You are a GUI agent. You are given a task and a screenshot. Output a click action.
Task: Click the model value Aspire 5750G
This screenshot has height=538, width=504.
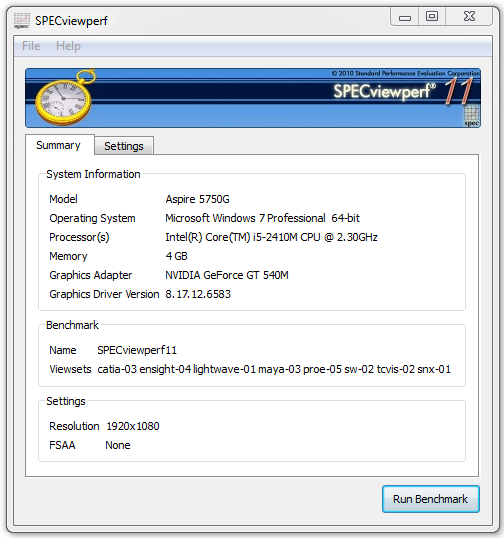click(x=197, y=199)
